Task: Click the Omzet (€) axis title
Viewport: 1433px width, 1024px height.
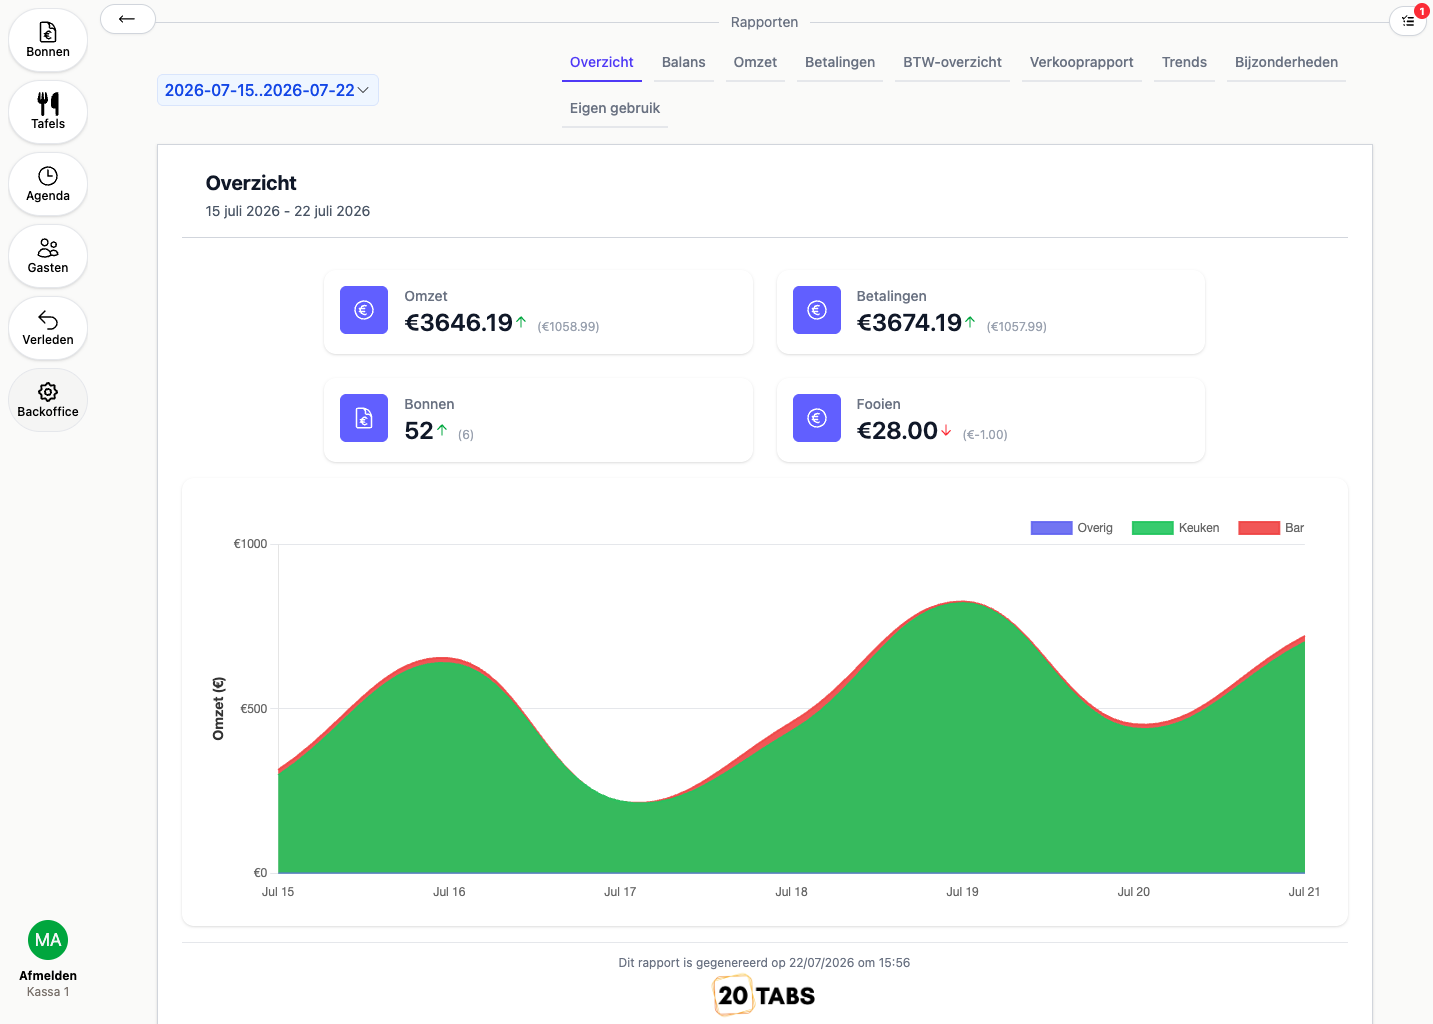Action: pos(218,709)
